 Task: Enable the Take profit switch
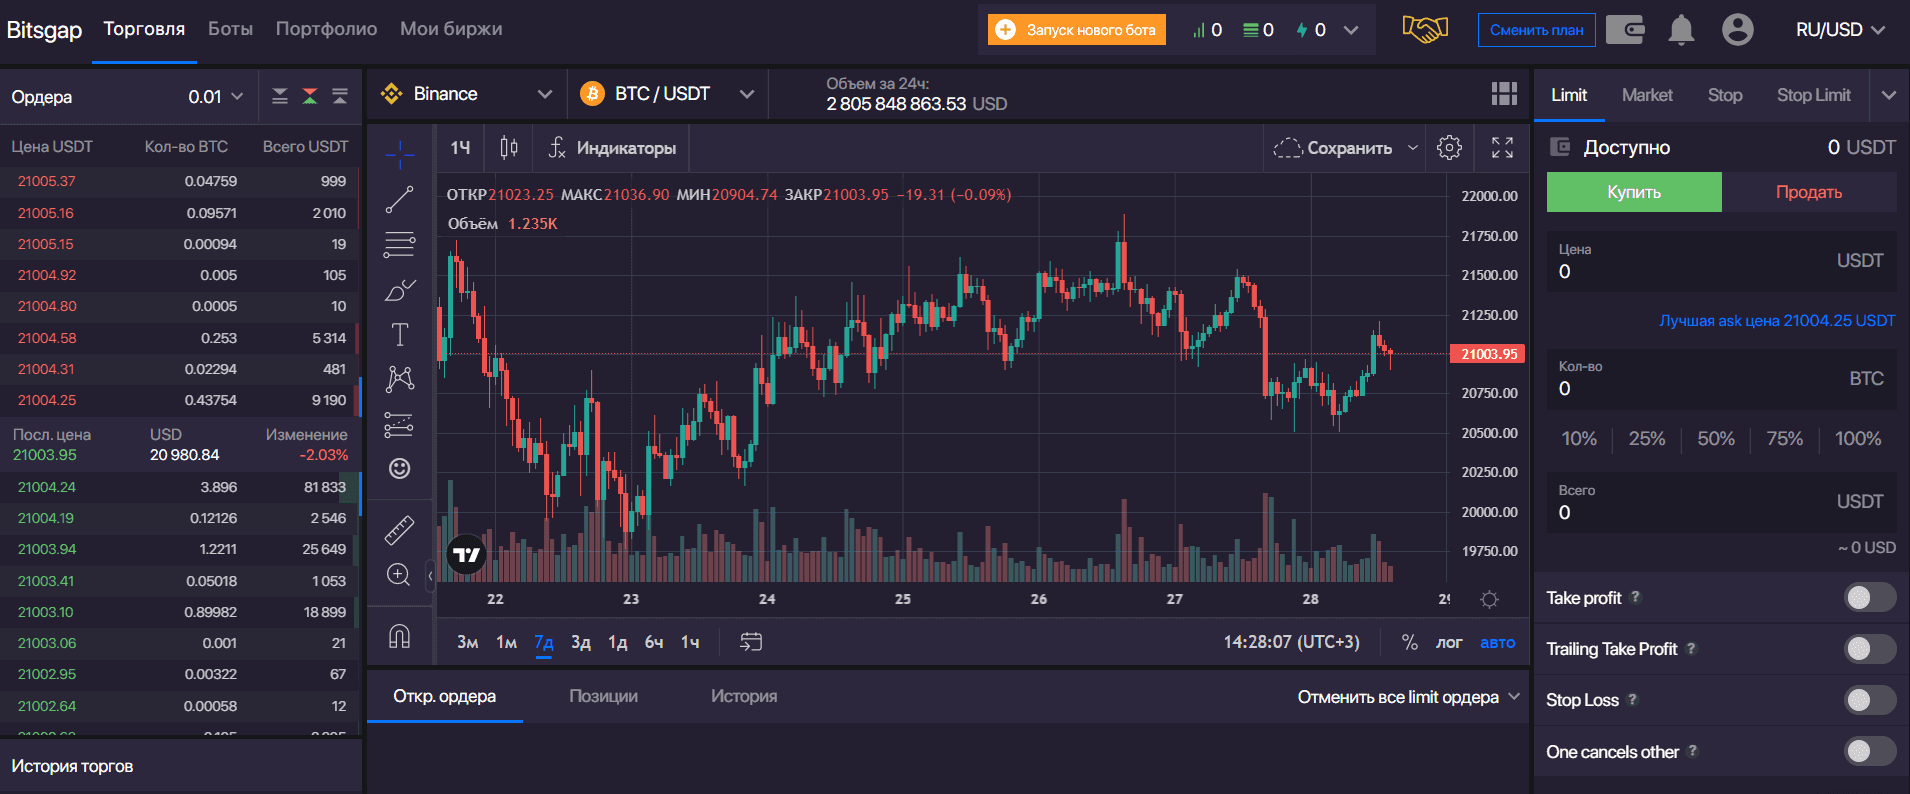pos(1870,597)
